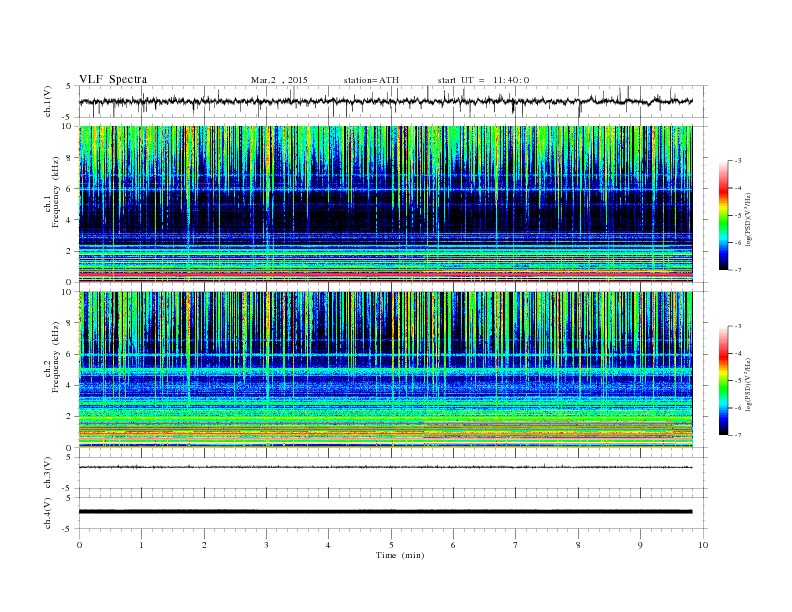This screenshot has height=612, width=792.
Task: Click the '-7' tick on lower colorbar
Action: [738, 435]
